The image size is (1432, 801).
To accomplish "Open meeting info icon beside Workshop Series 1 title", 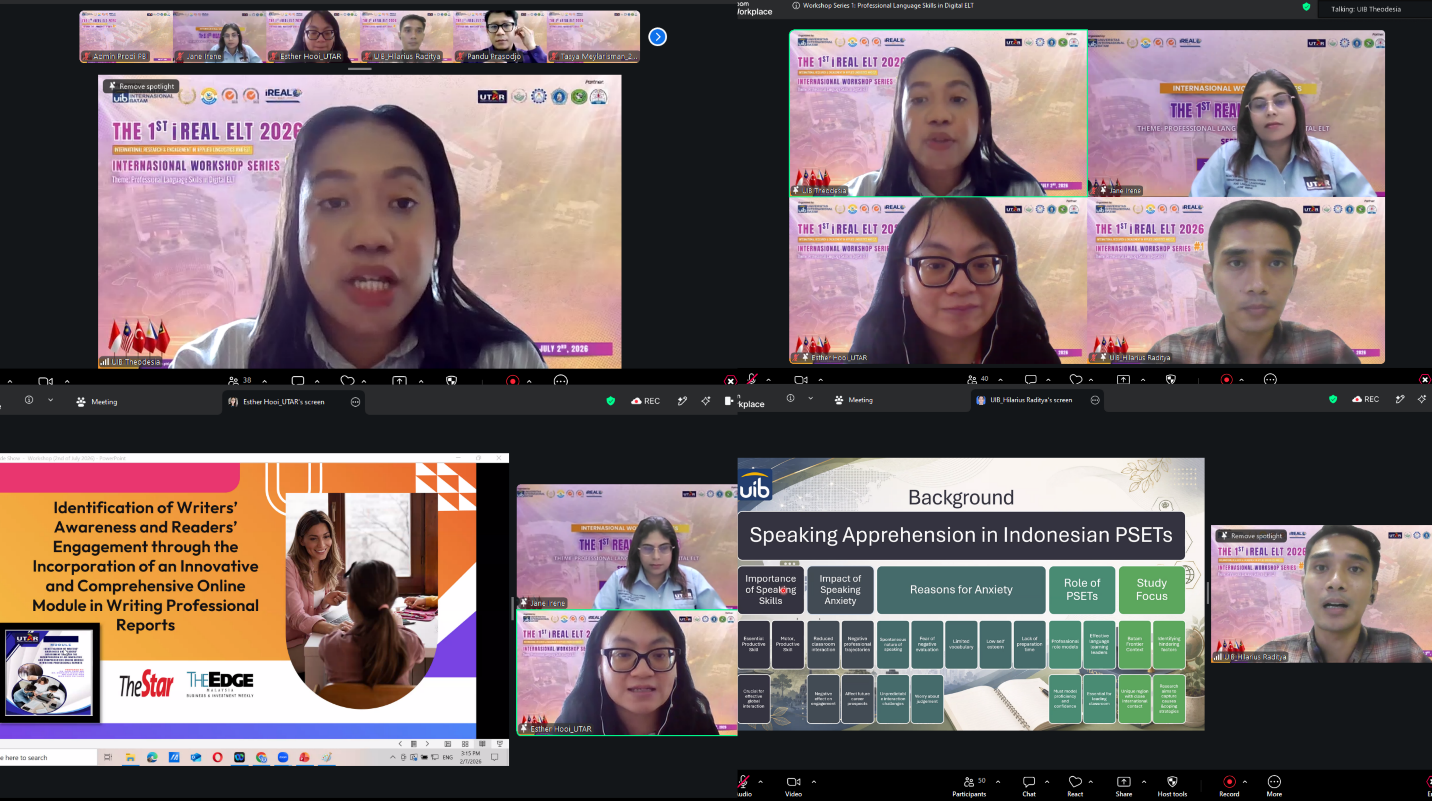I will pyautogui.click(x=796, y=6).
